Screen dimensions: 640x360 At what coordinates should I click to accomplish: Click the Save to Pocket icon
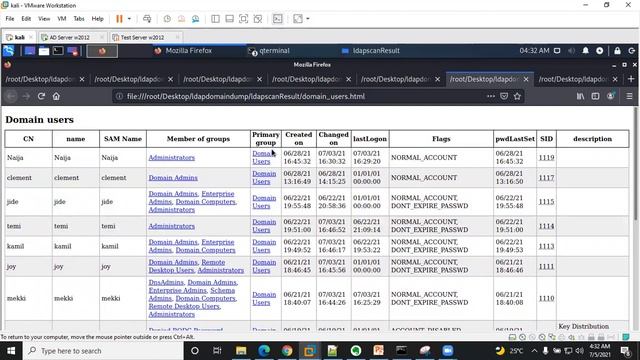click(x=504, y=96)
